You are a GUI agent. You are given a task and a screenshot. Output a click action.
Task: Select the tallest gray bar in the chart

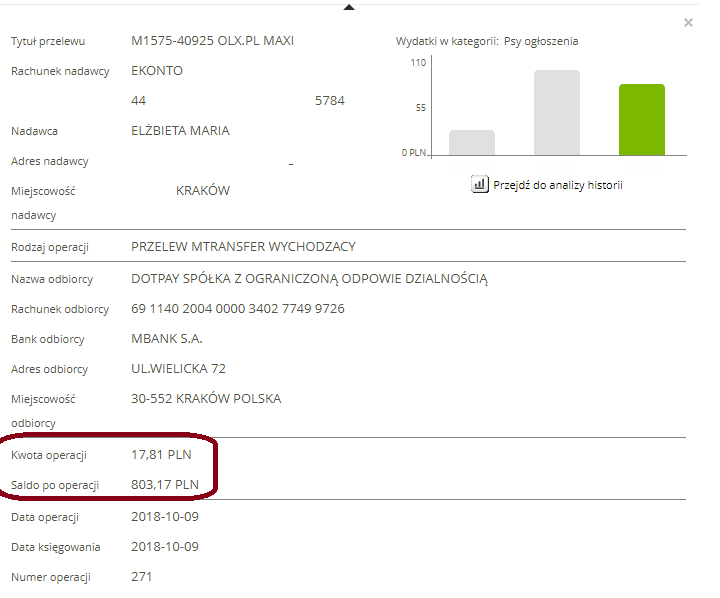tap(556, 113)
